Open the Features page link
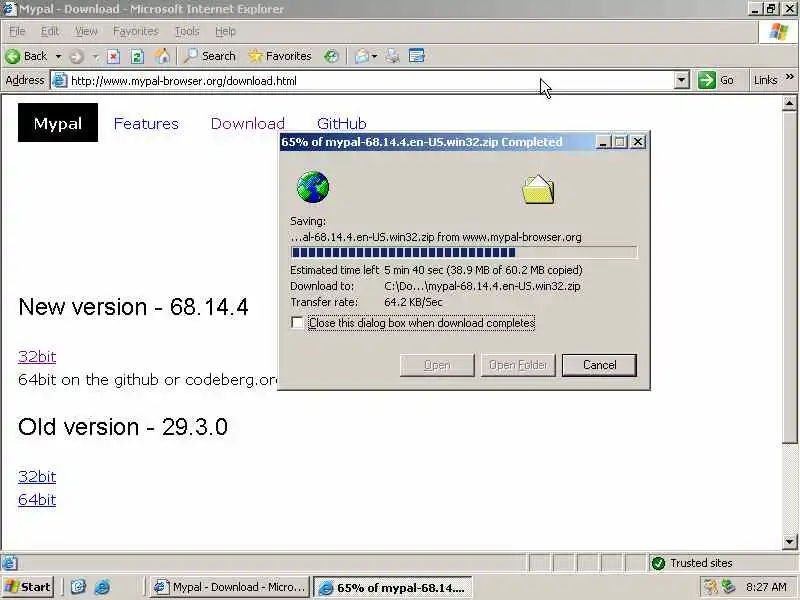The width and height of the screenshot is (800, 600). coord(146,123)
